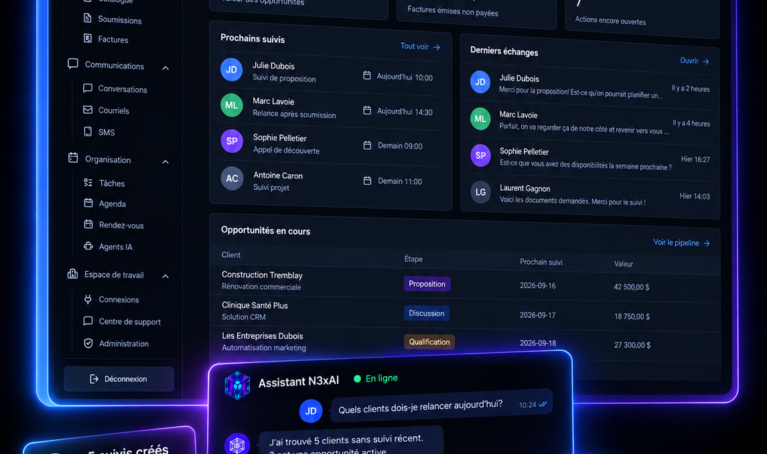Click the Déconnexion button
The image size is (767, 454).
tap(119, 379)
